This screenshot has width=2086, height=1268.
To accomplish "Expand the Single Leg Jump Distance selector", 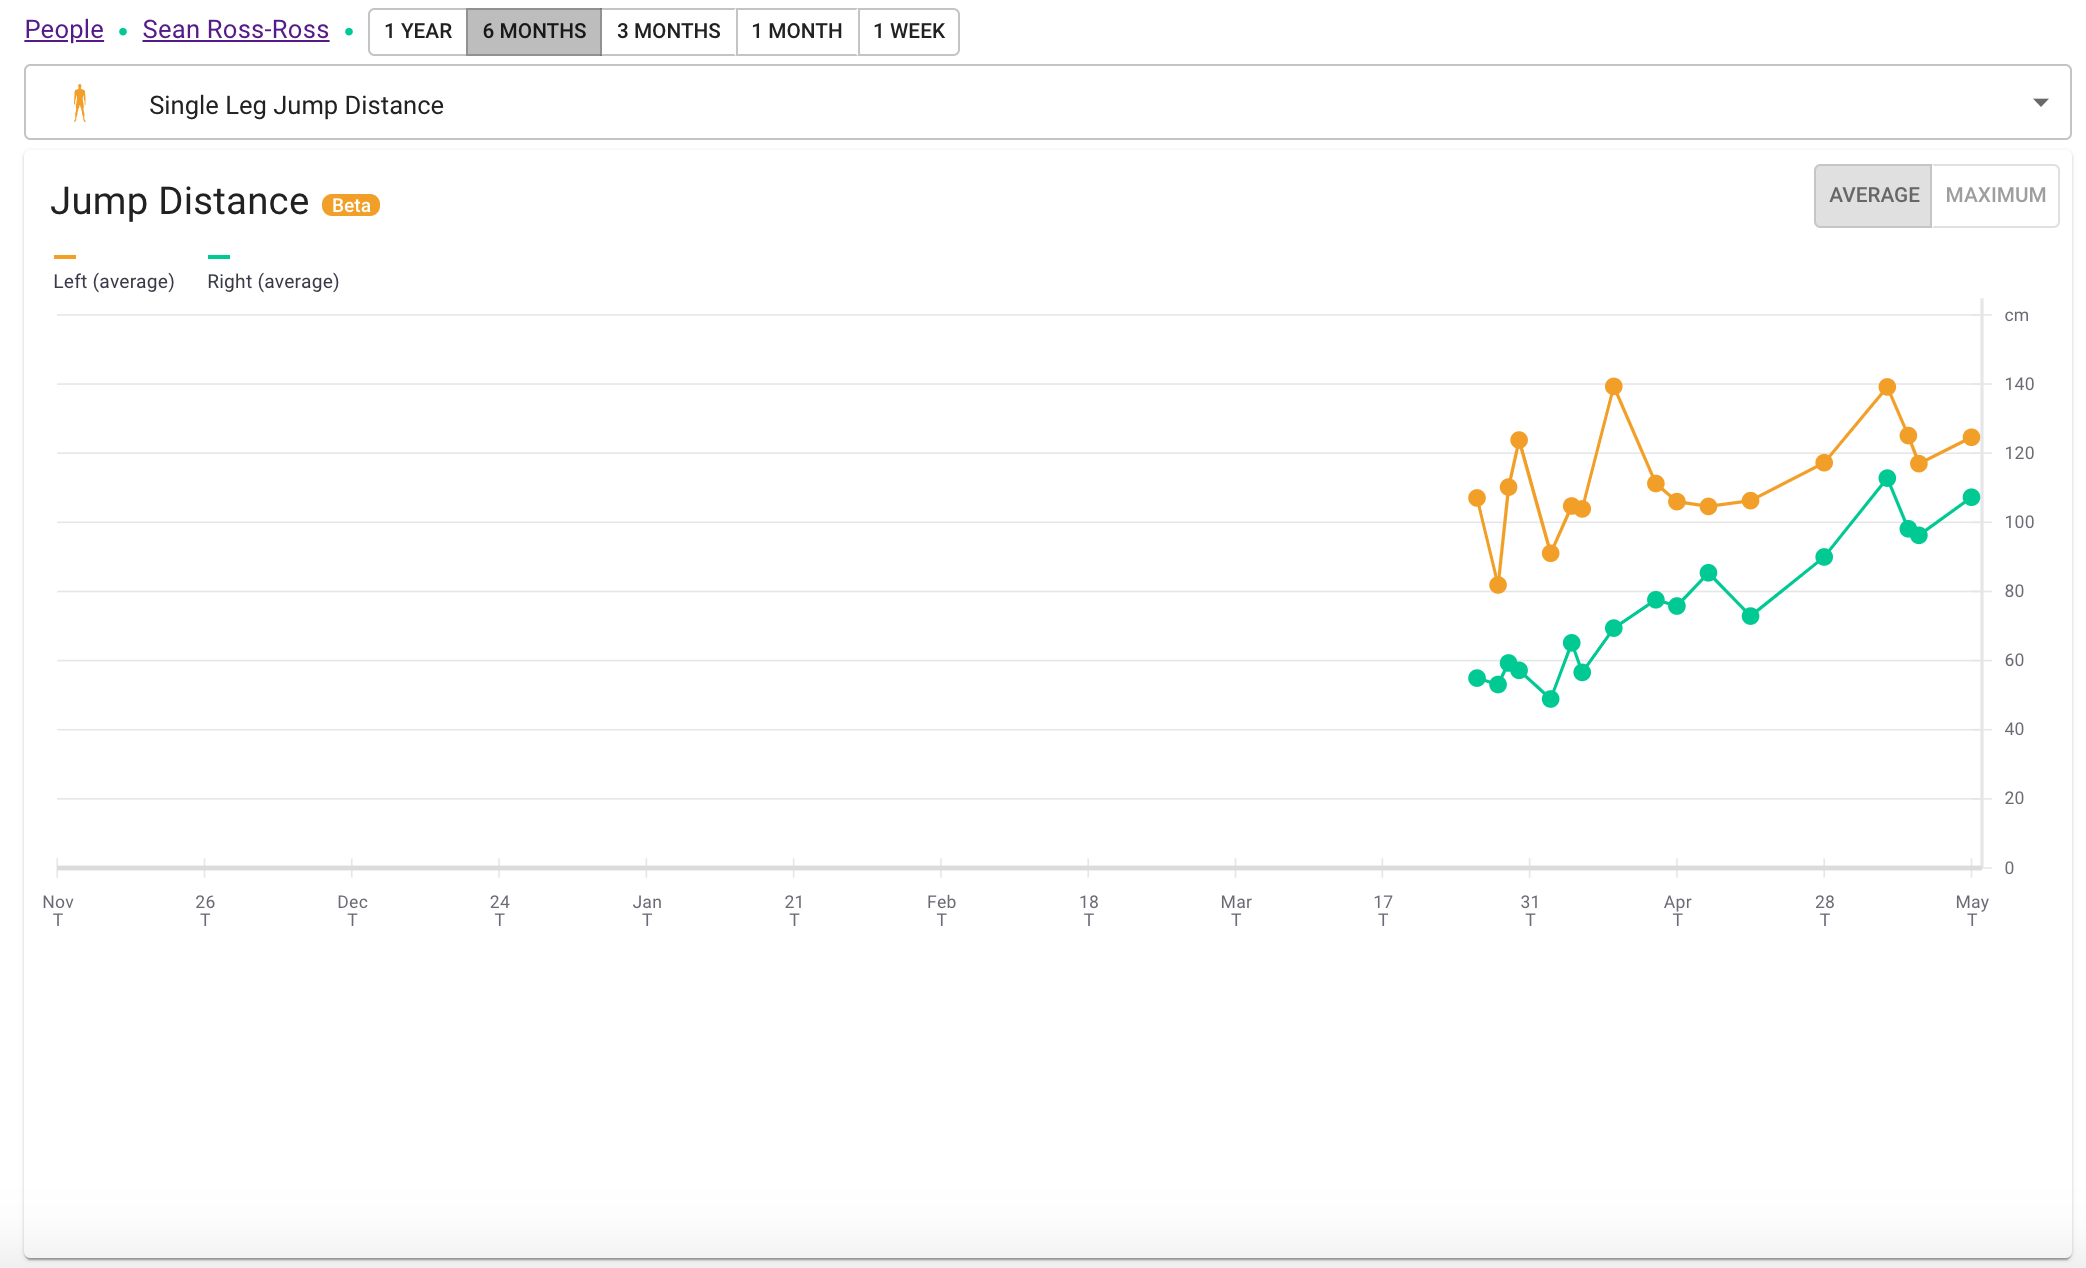I will pyautogui.click(x=1047, y=103).
